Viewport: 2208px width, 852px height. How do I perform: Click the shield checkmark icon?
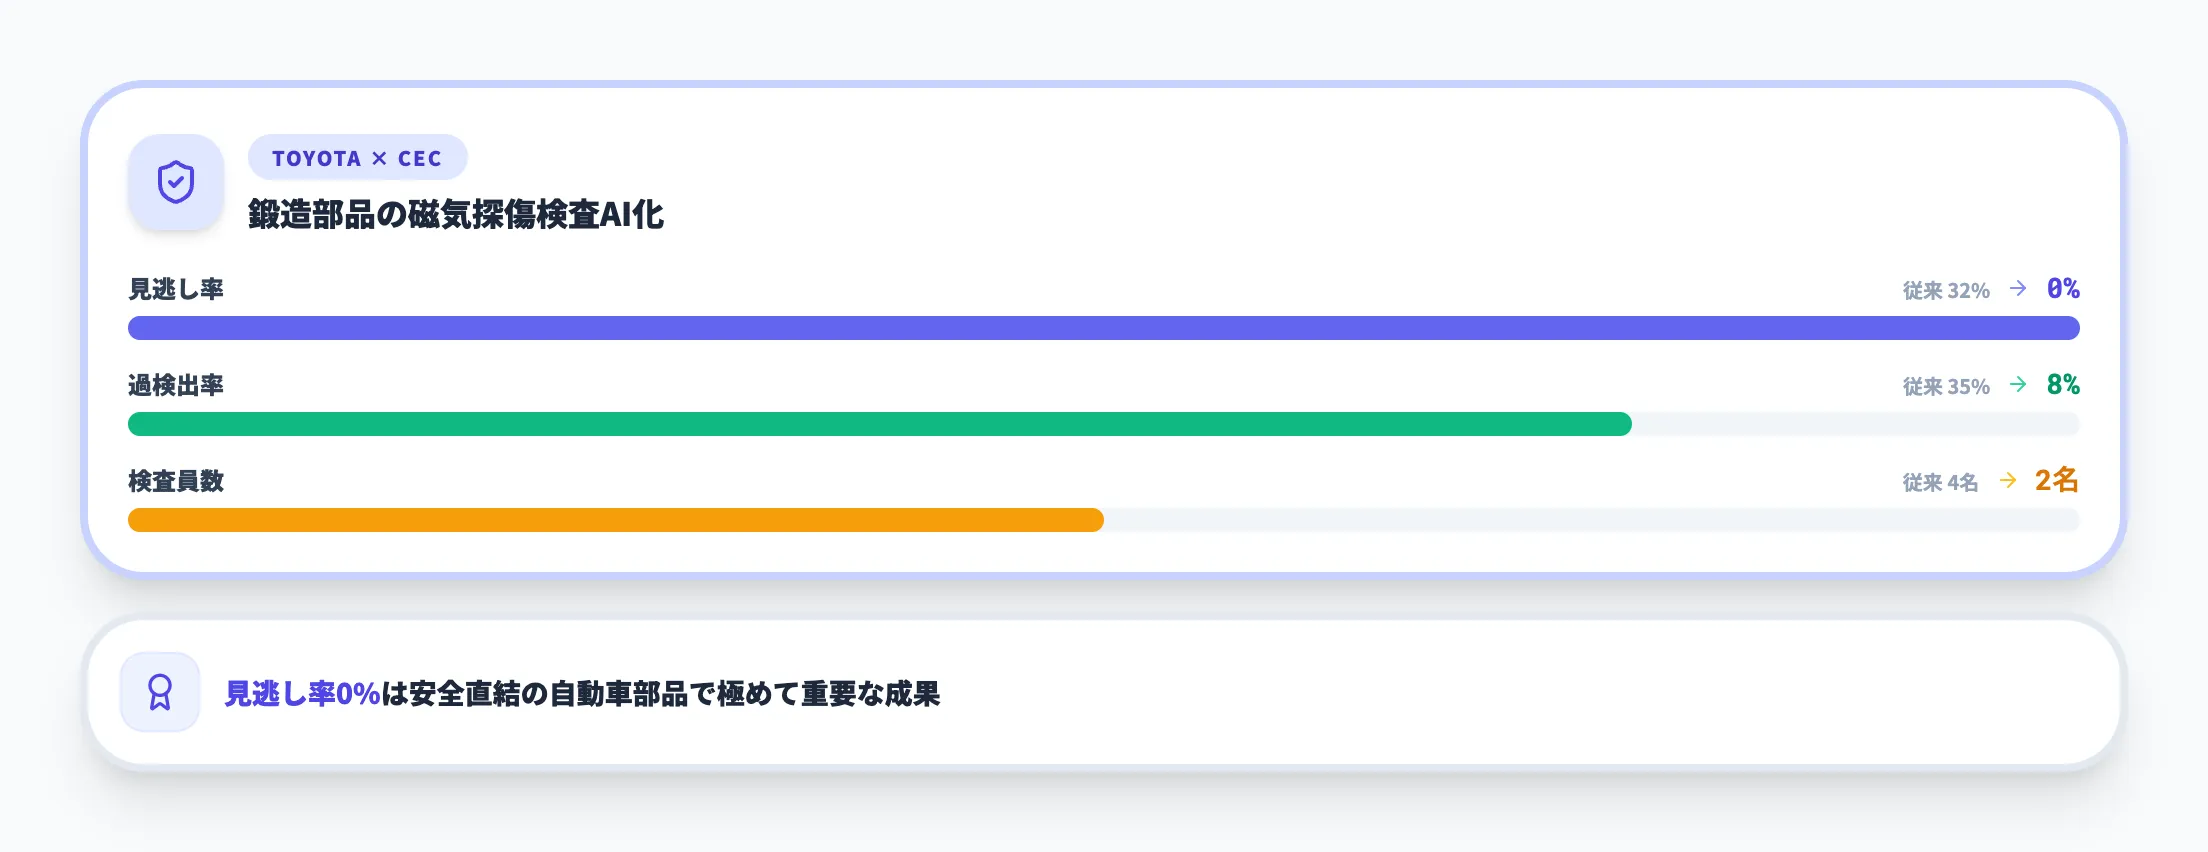(x=176, y=182)
